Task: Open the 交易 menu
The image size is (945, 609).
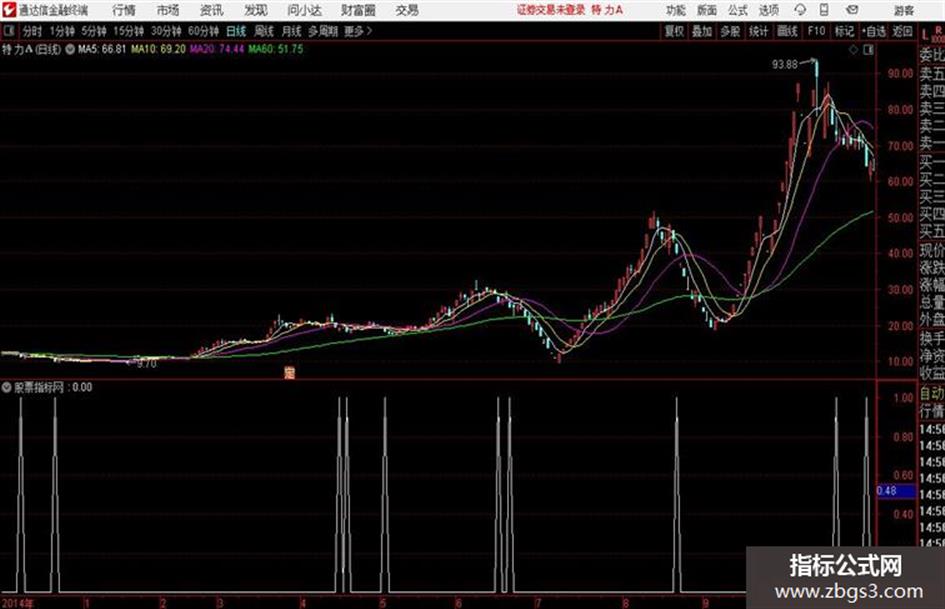Action: click(407, 10)
